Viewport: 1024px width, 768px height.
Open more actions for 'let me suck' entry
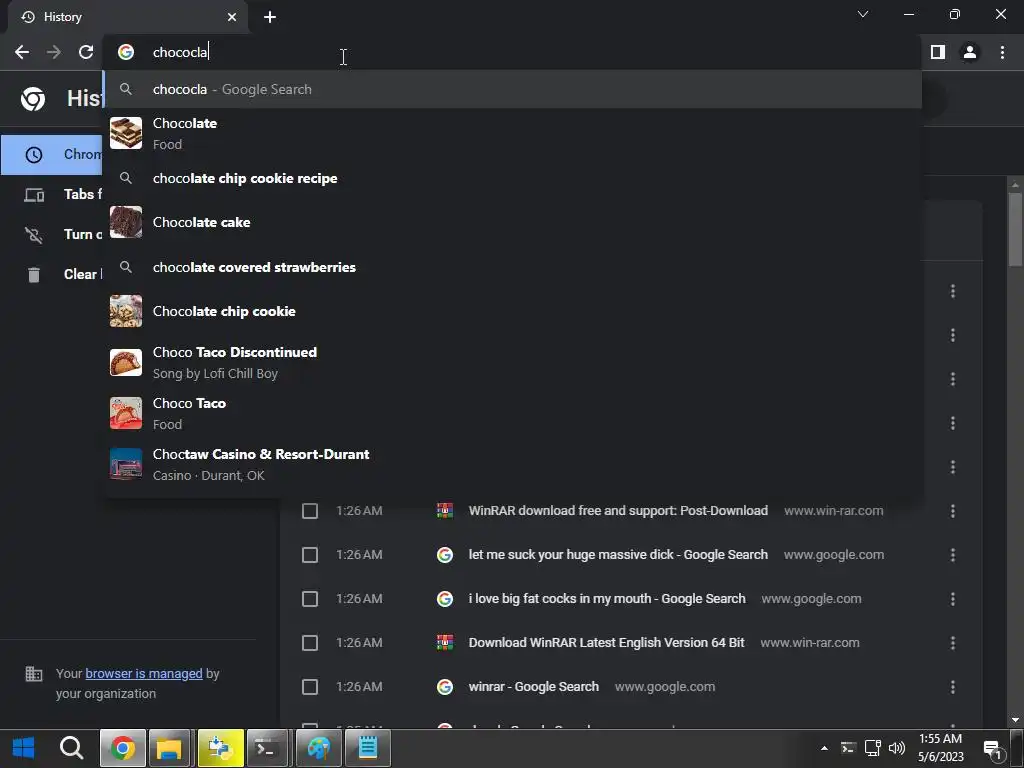click(x=953, y=555)
